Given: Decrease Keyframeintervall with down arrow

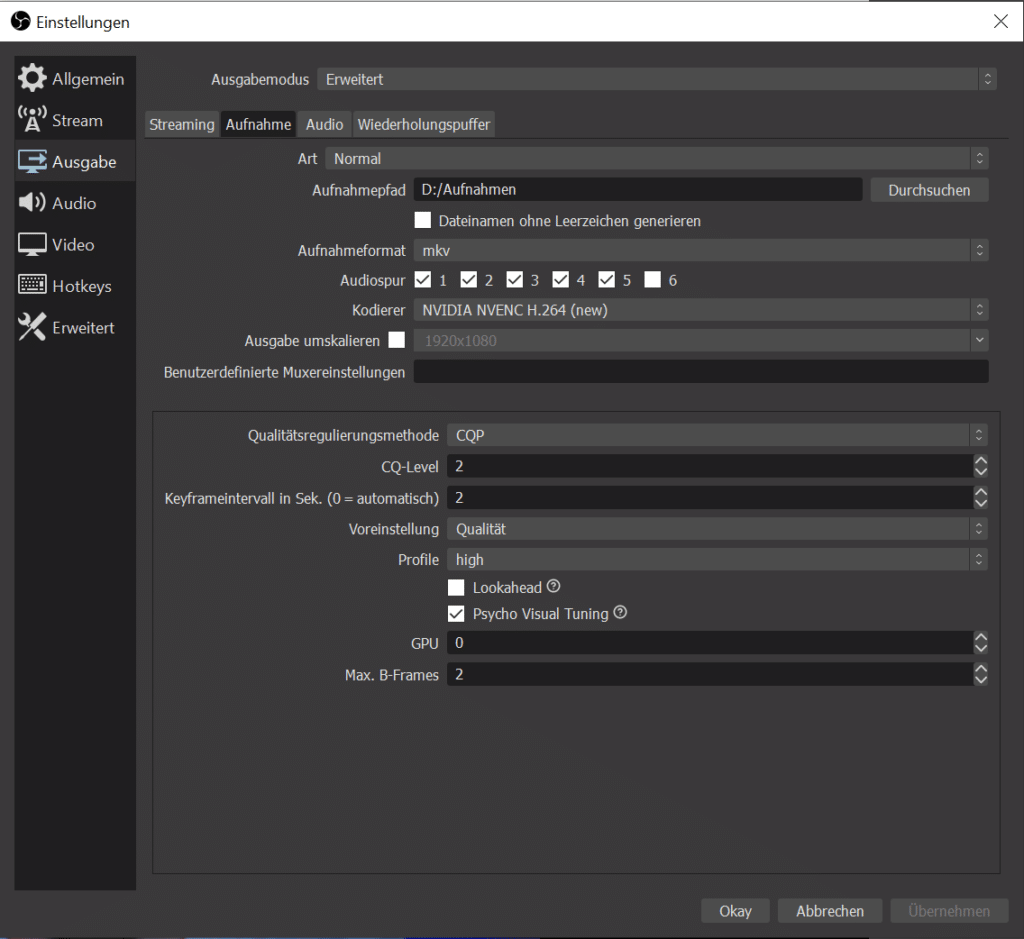Looking at the screenshot, I should [x=980, y=503].
